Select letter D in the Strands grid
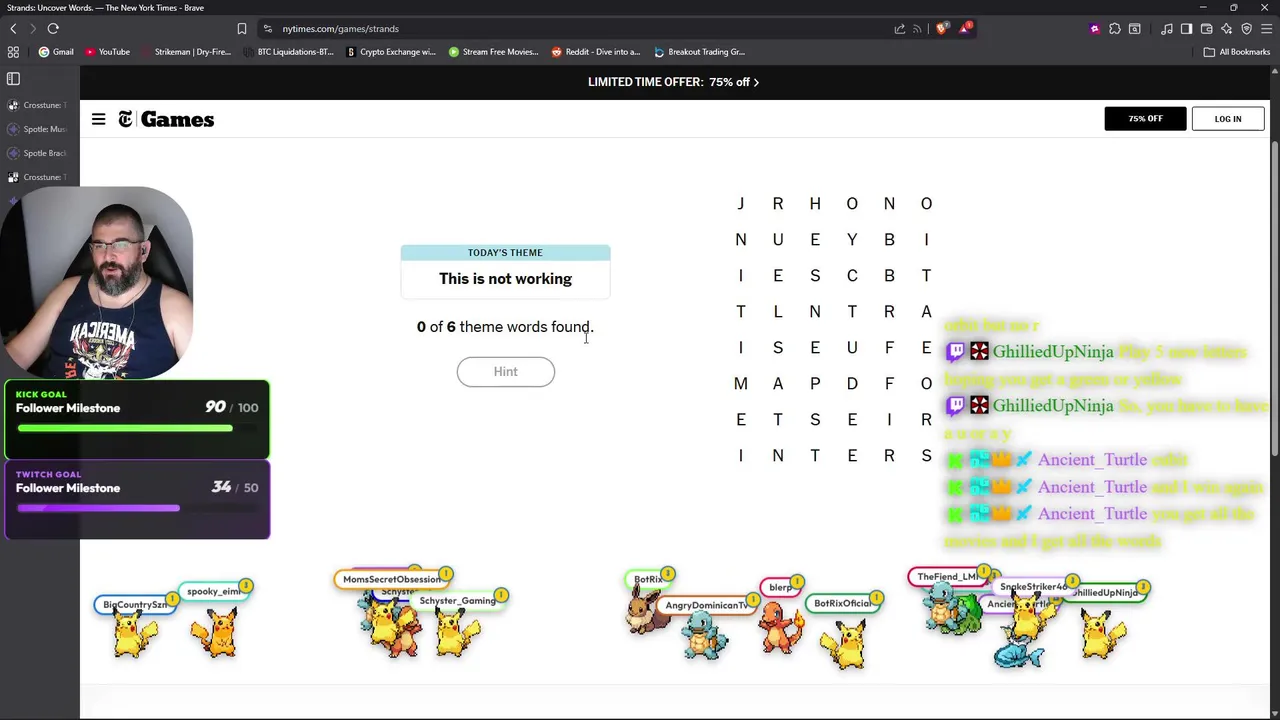Image resolution: width=1280 pixels, height=720 pixels. pyautogui.click(x=852, y=384)
